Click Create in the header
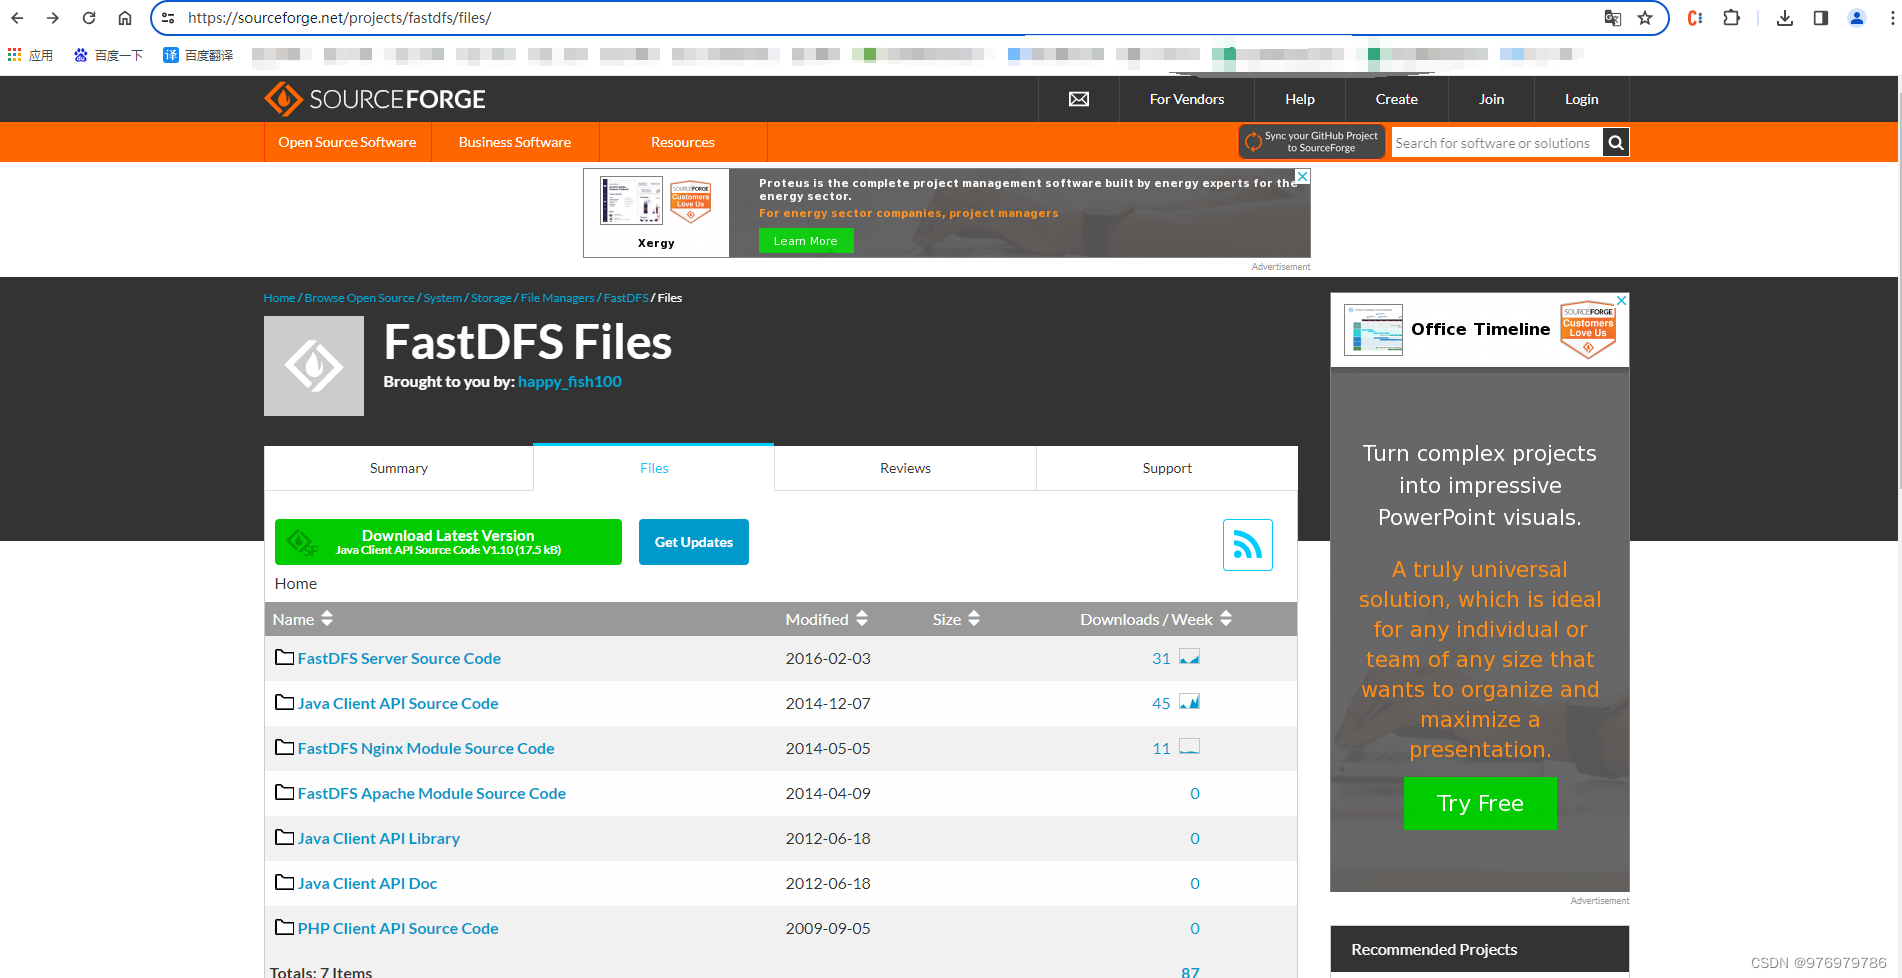This screenshot has width=1902, height=978. tap(1396, 99)
